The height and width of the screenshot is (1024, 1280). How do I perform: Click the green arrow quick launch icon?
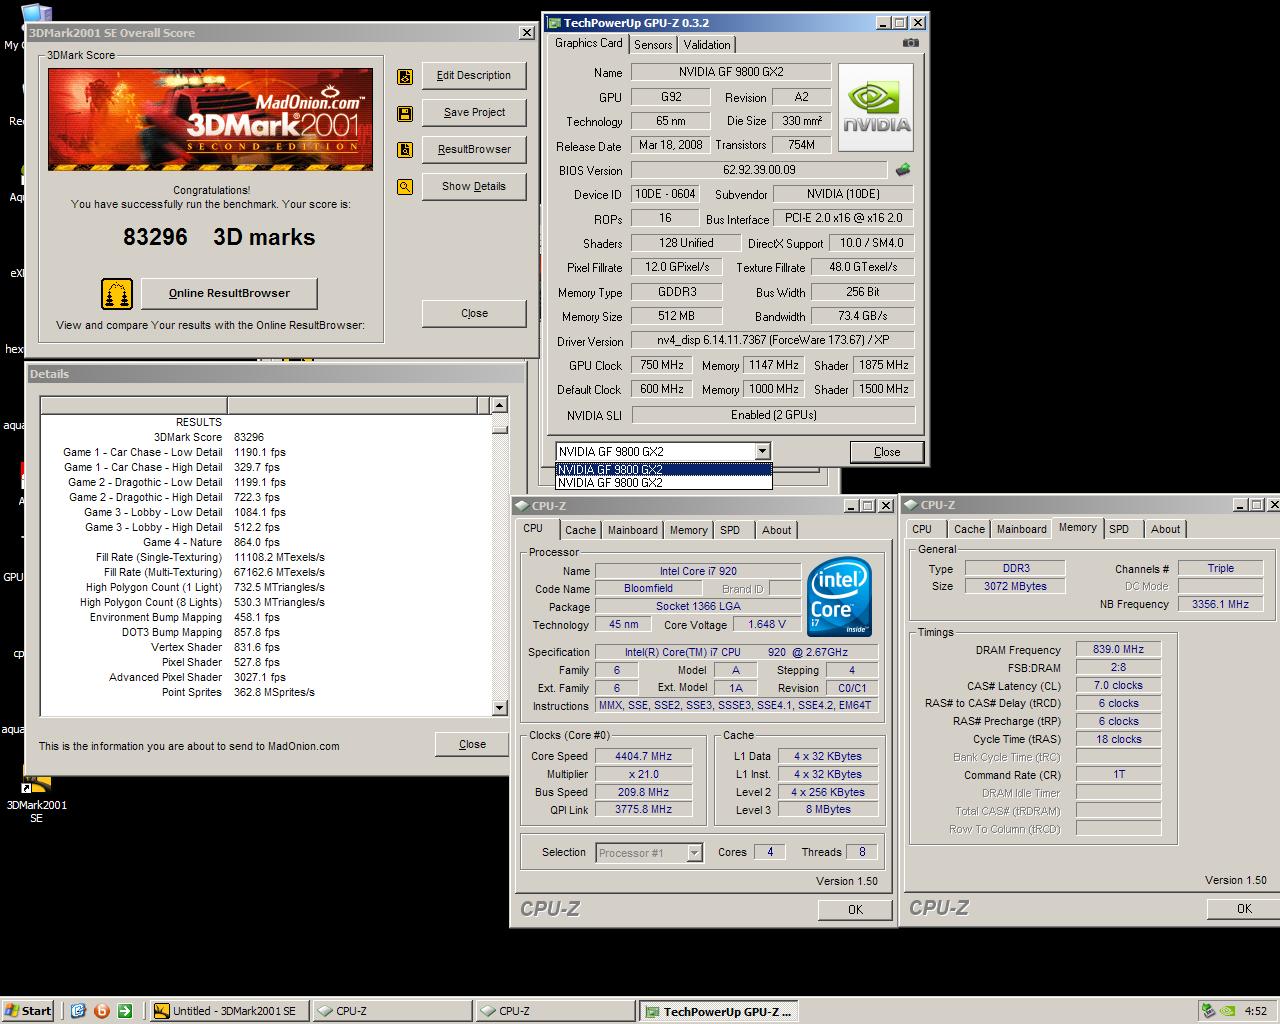coord(124,1011)
